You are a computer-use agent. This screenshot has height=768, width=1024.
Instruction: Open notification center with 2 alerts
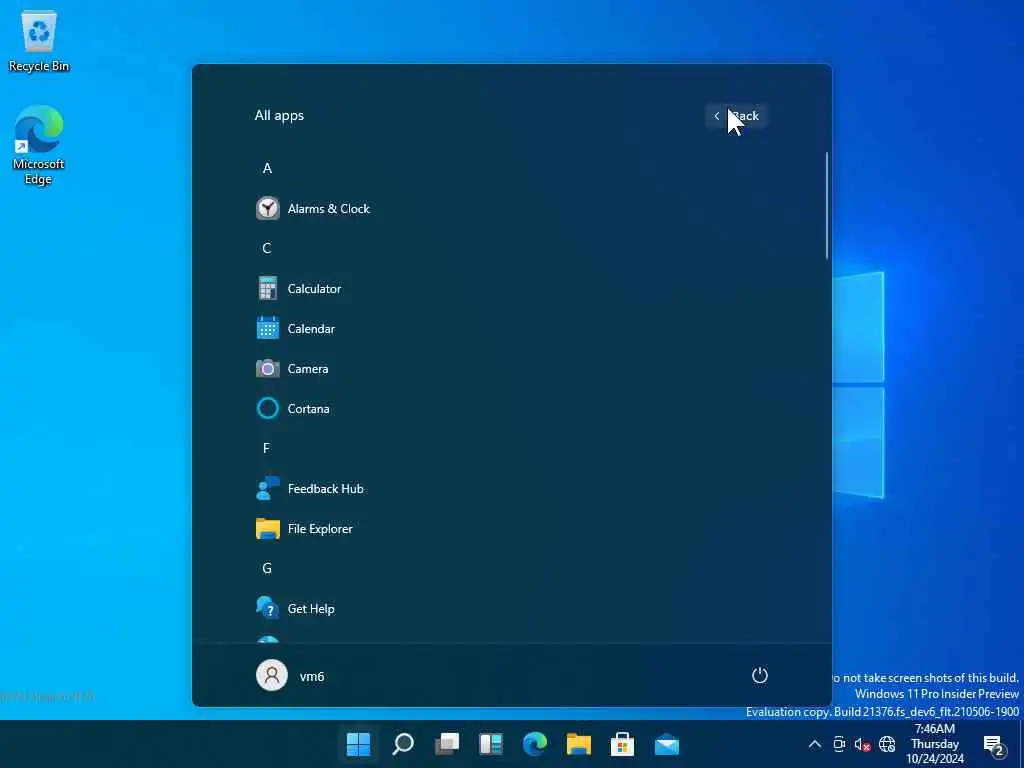pyautogui.click(x=995, y=745)
